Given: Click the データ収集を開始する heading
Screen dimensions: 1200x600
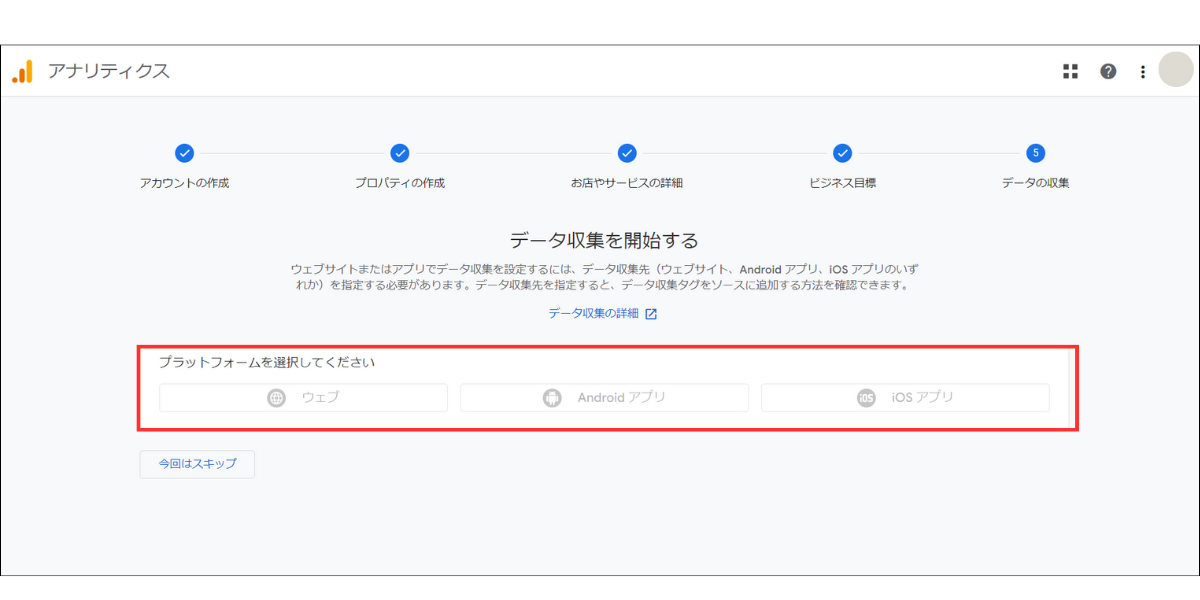Looking at the screenshot, I should [x=604, y=240].
